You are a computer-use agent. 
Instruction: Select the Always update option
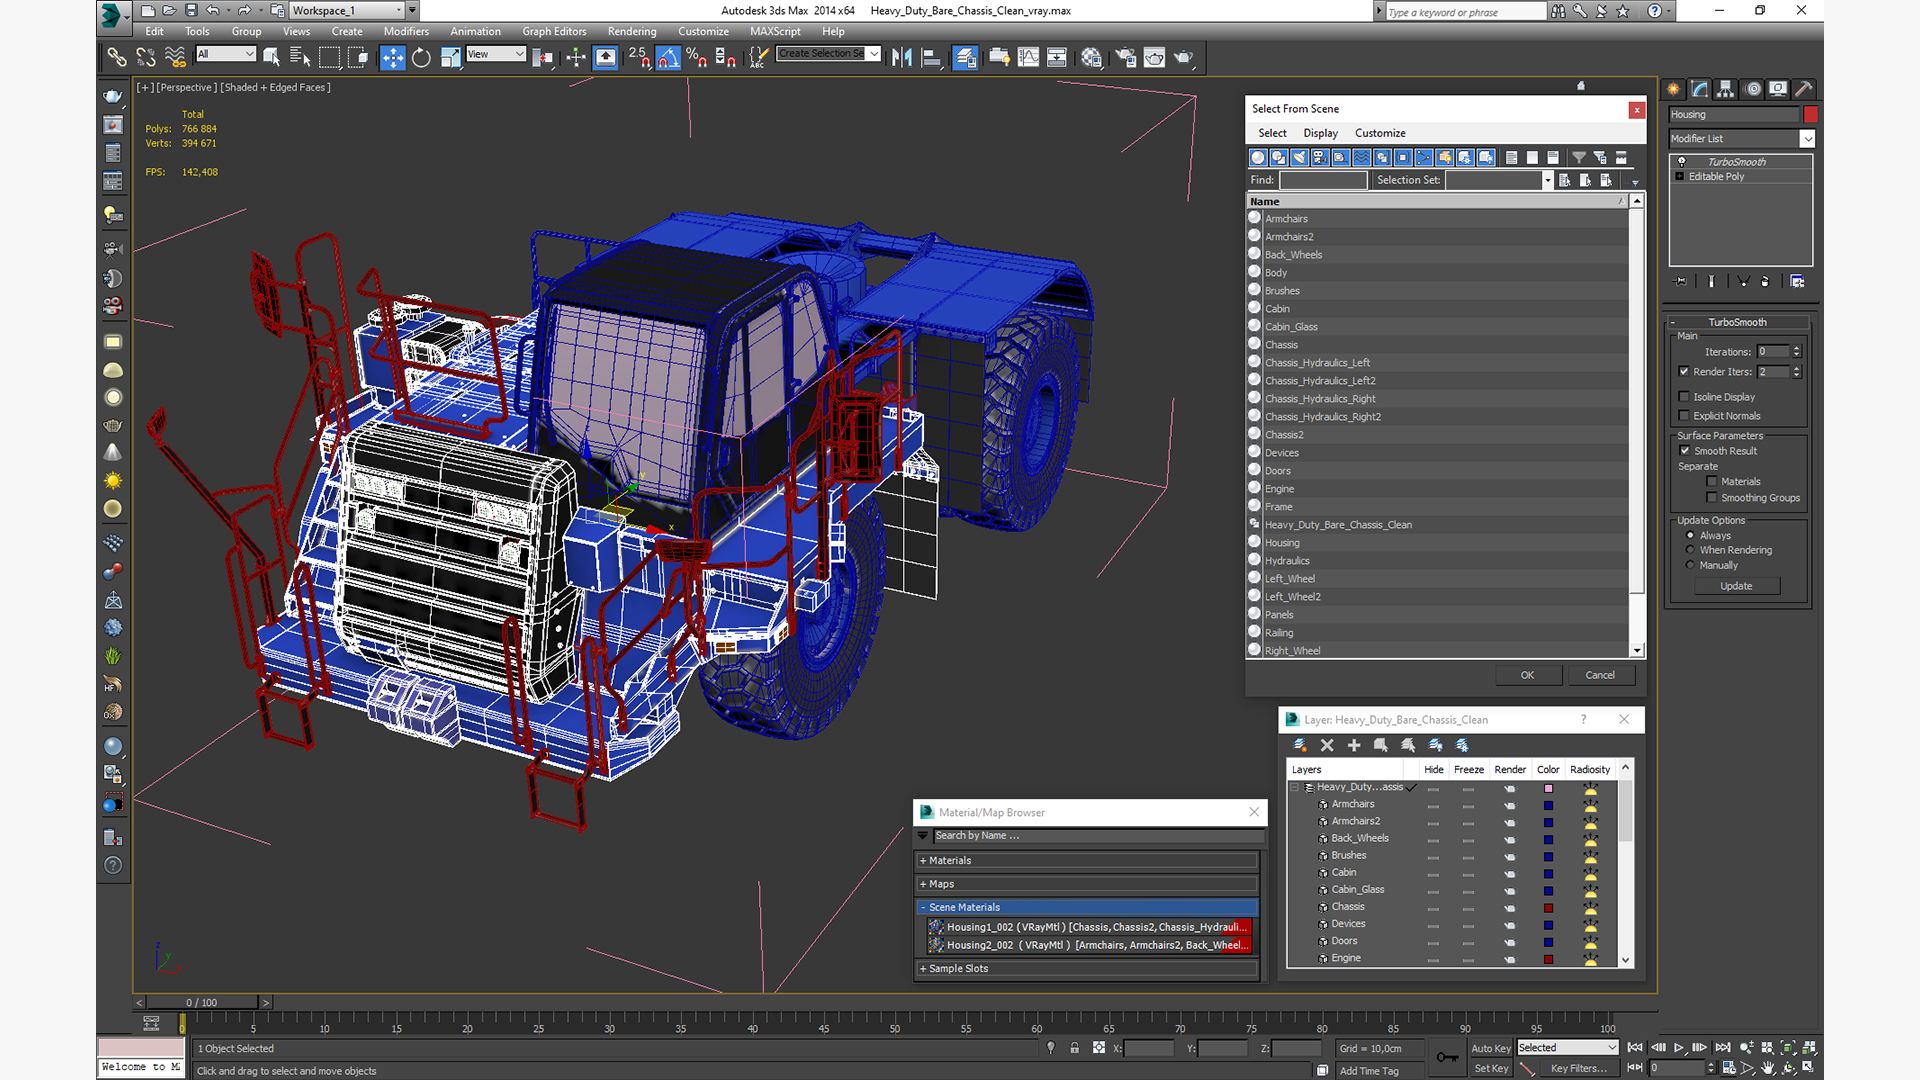coord(1690,536)
